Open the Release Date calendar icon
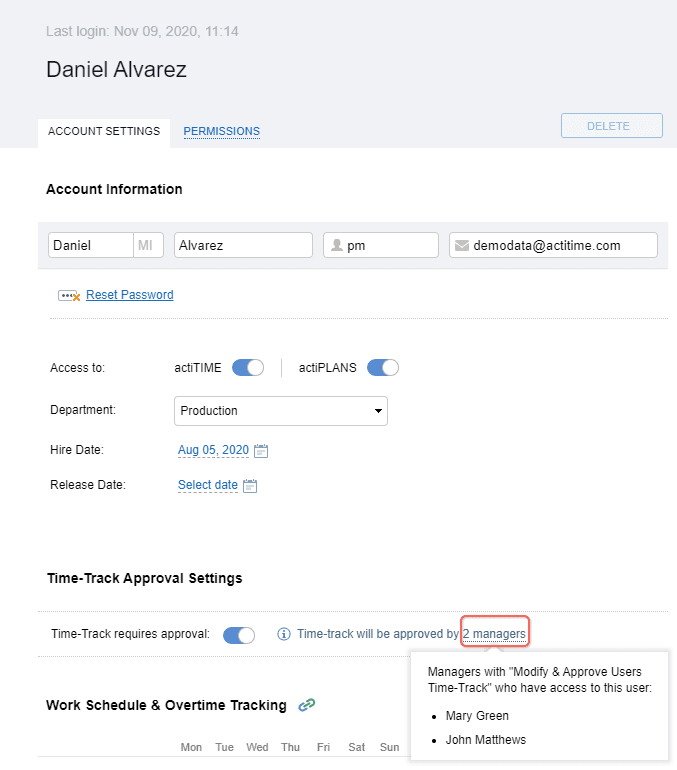This screenshot has height=770, width=677. [250, 486]
